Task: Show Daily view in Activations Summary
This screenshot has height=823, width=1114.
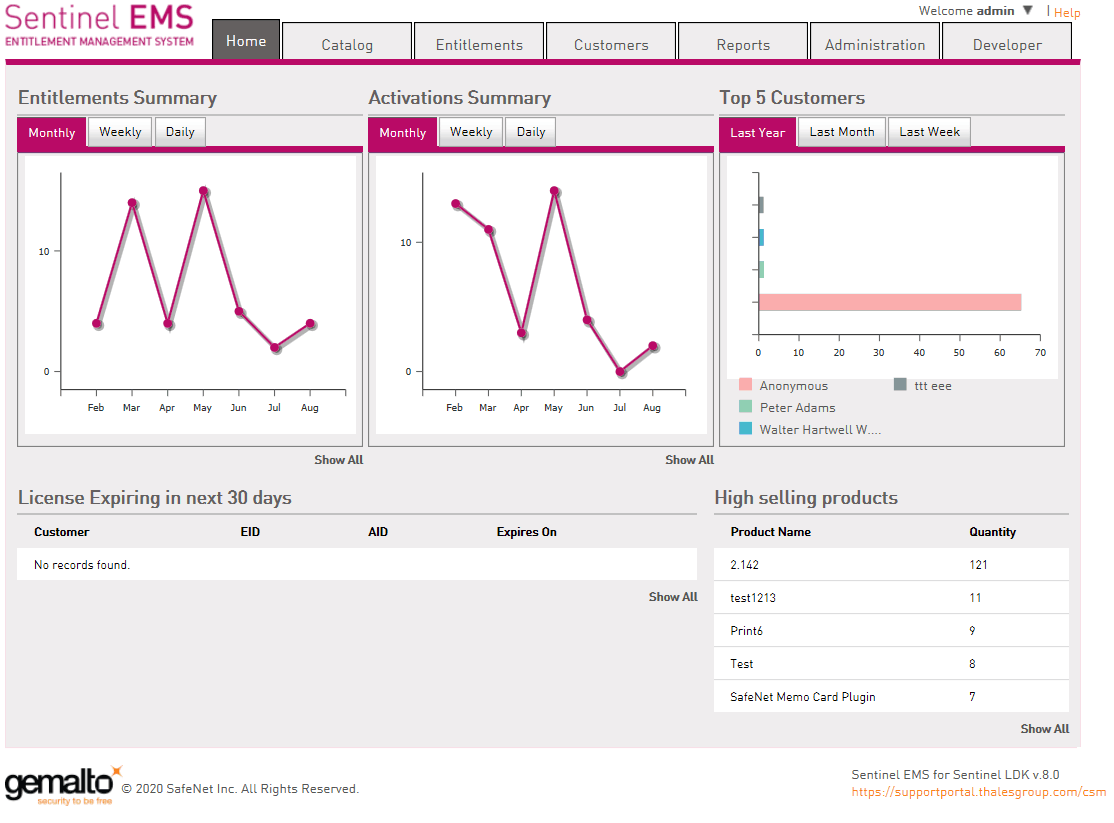Action: coord(531,132)
